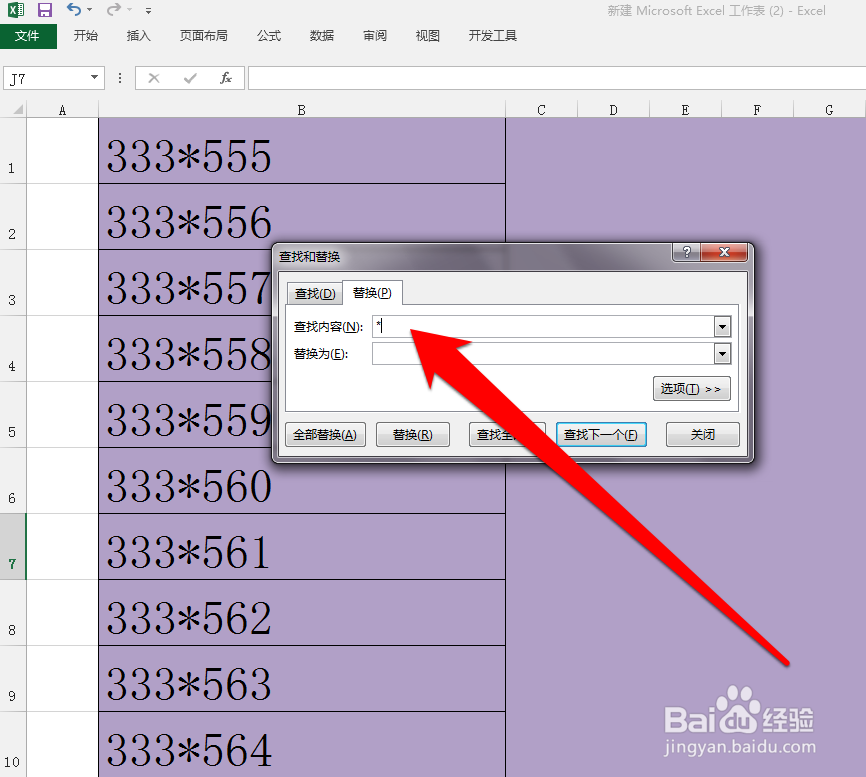Click the 全部替换(A) button
The height and width of the screenshot is (777, 866).
325,435
